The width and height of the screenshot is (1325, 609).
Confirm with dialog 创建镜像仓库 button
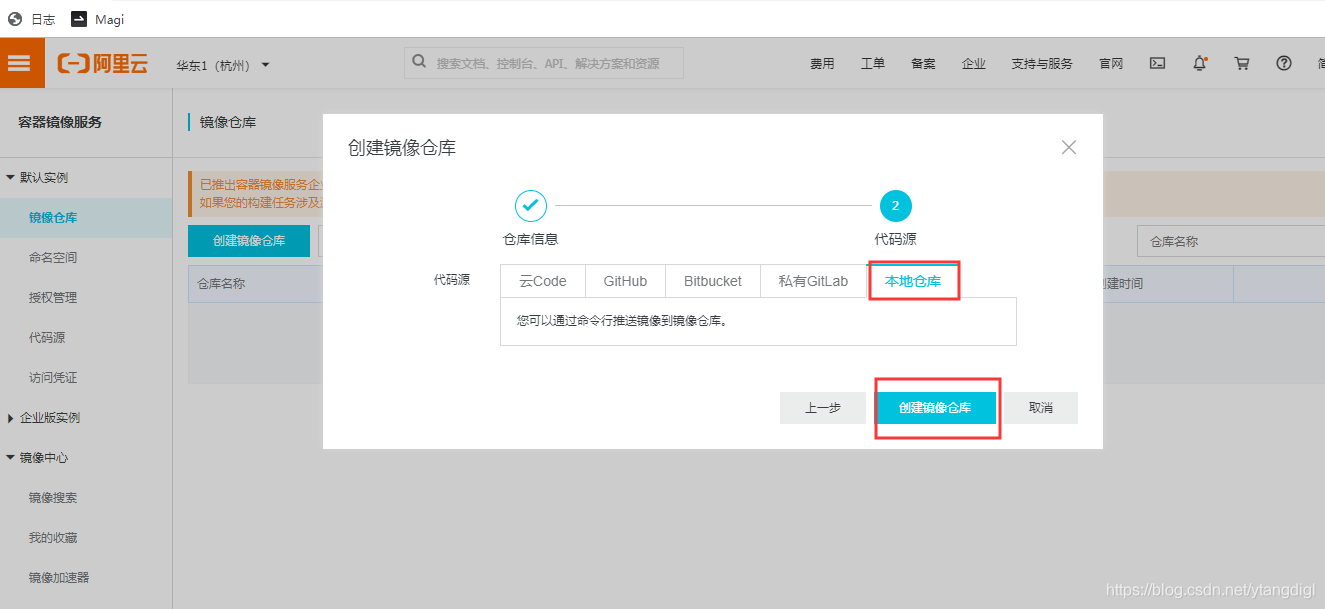point(935,408)
